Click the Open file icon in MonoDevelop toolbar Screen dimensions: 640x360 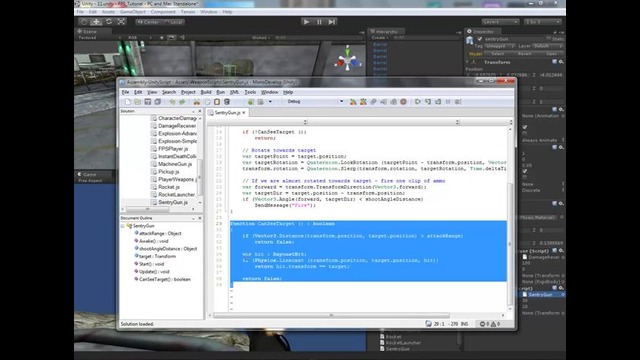tap(138, 102)
